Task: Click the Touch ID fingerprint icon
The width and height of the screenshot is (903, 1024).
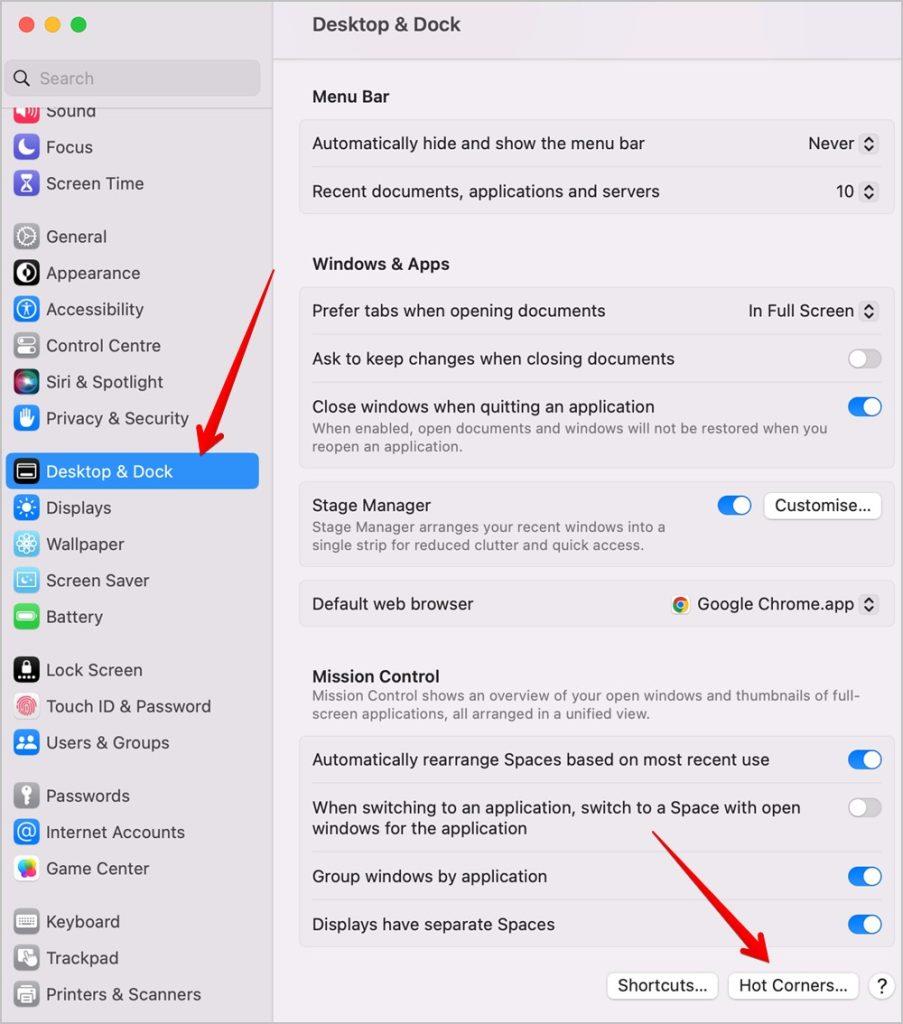Action: tap(26, 706)
